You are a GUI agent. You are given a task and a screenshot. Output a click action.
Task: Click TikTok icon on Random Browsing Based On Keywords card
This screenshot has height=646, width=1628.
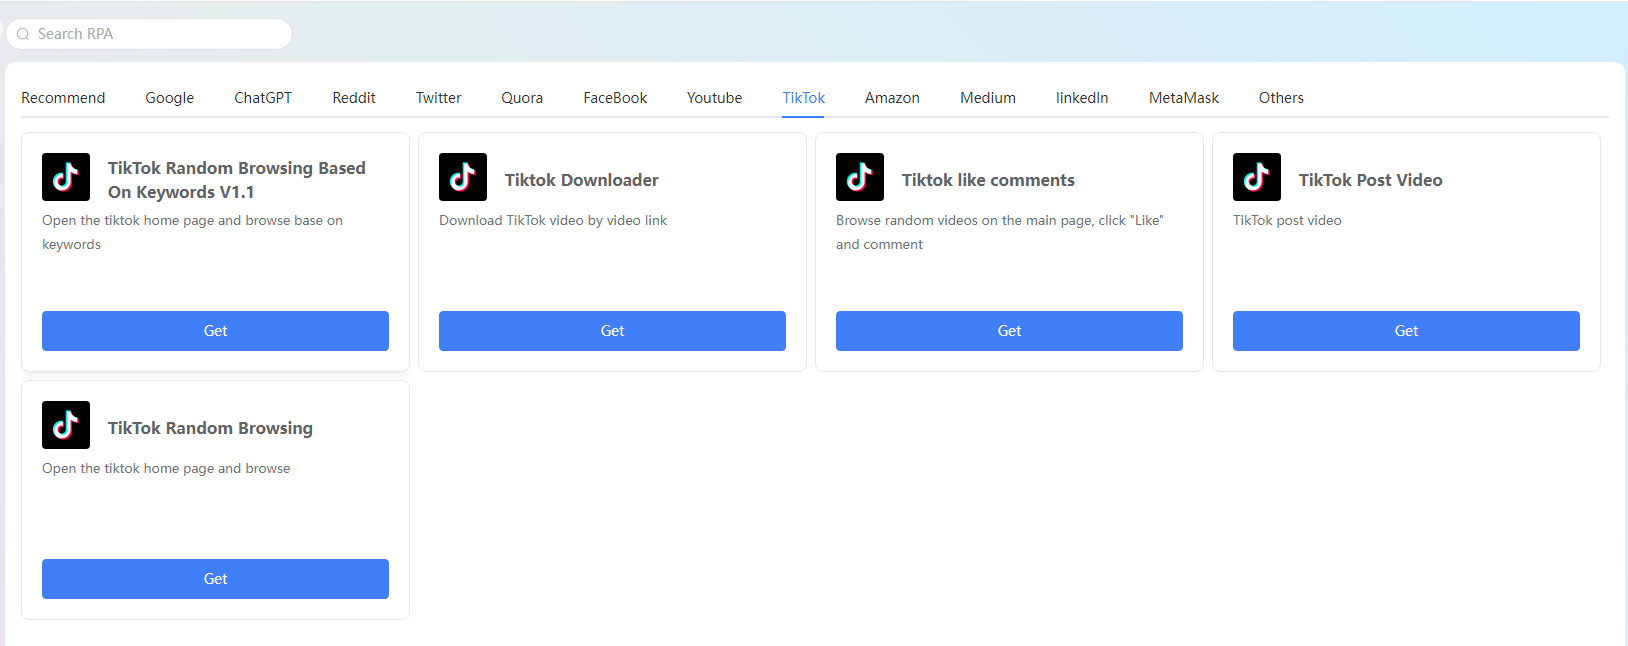66,177
